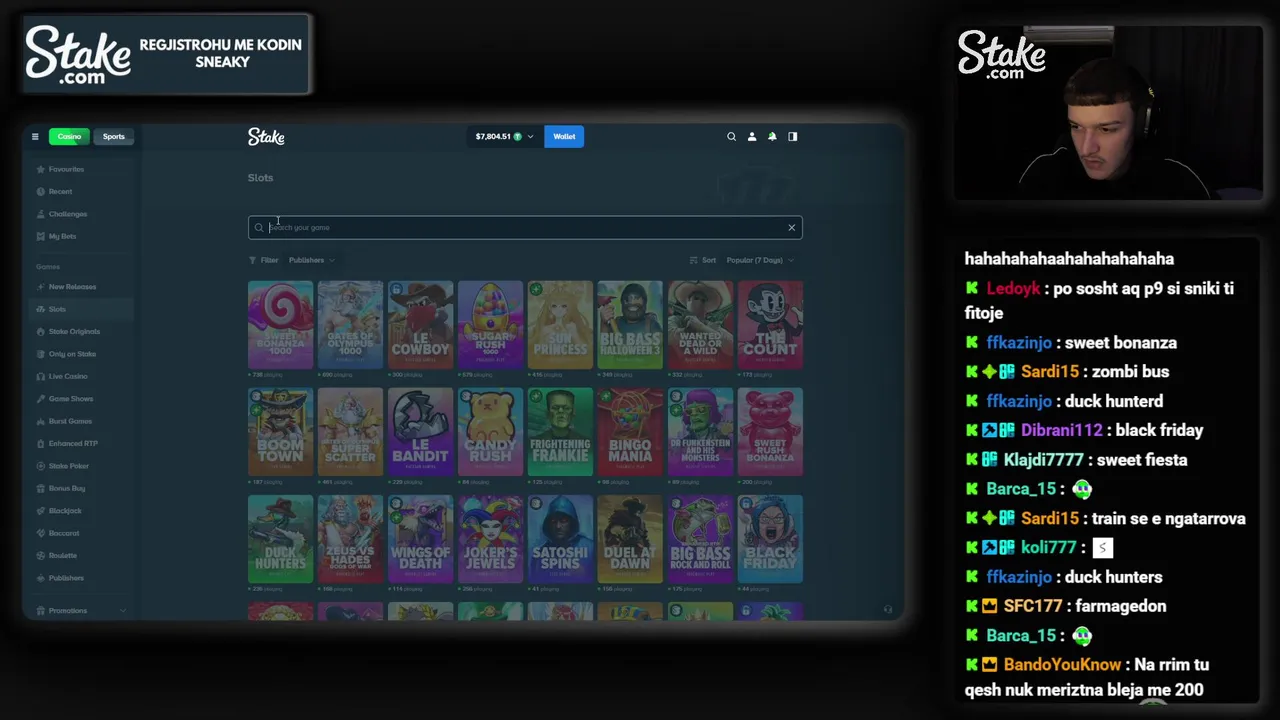Click the Wallet button
The height and width of the screenshot is (720, 1280).
(x=564, y=137)
